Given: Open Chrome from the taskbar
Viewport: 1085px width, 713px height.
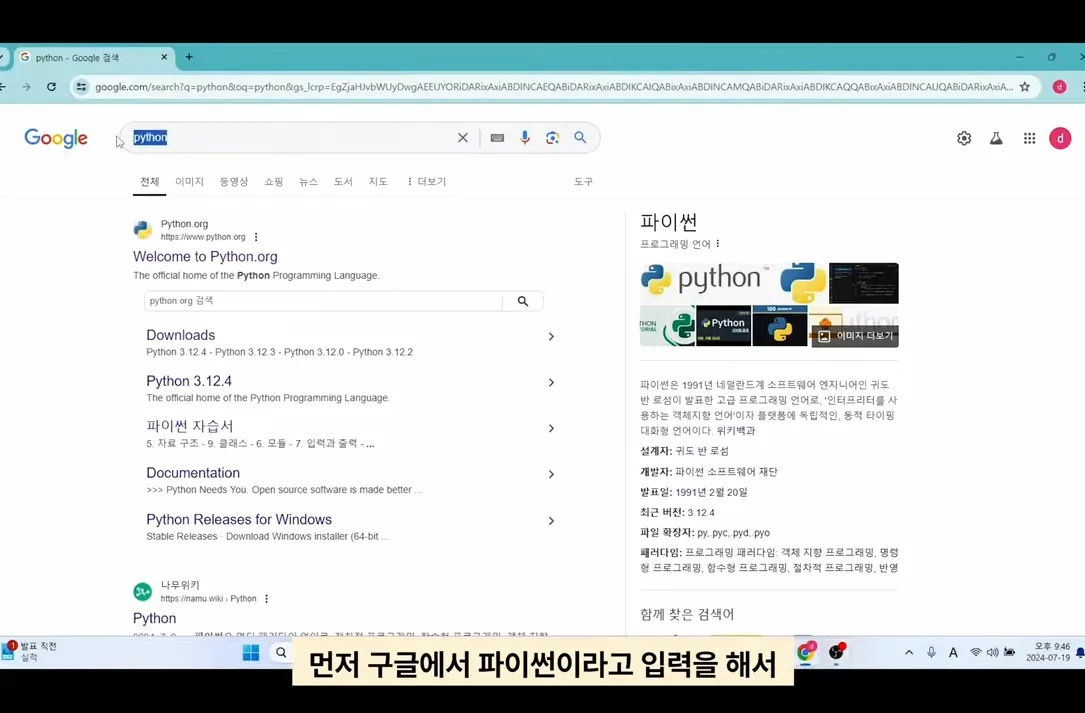Looking at the screenshot, I should pyautogui.click(x=805, y=652).
